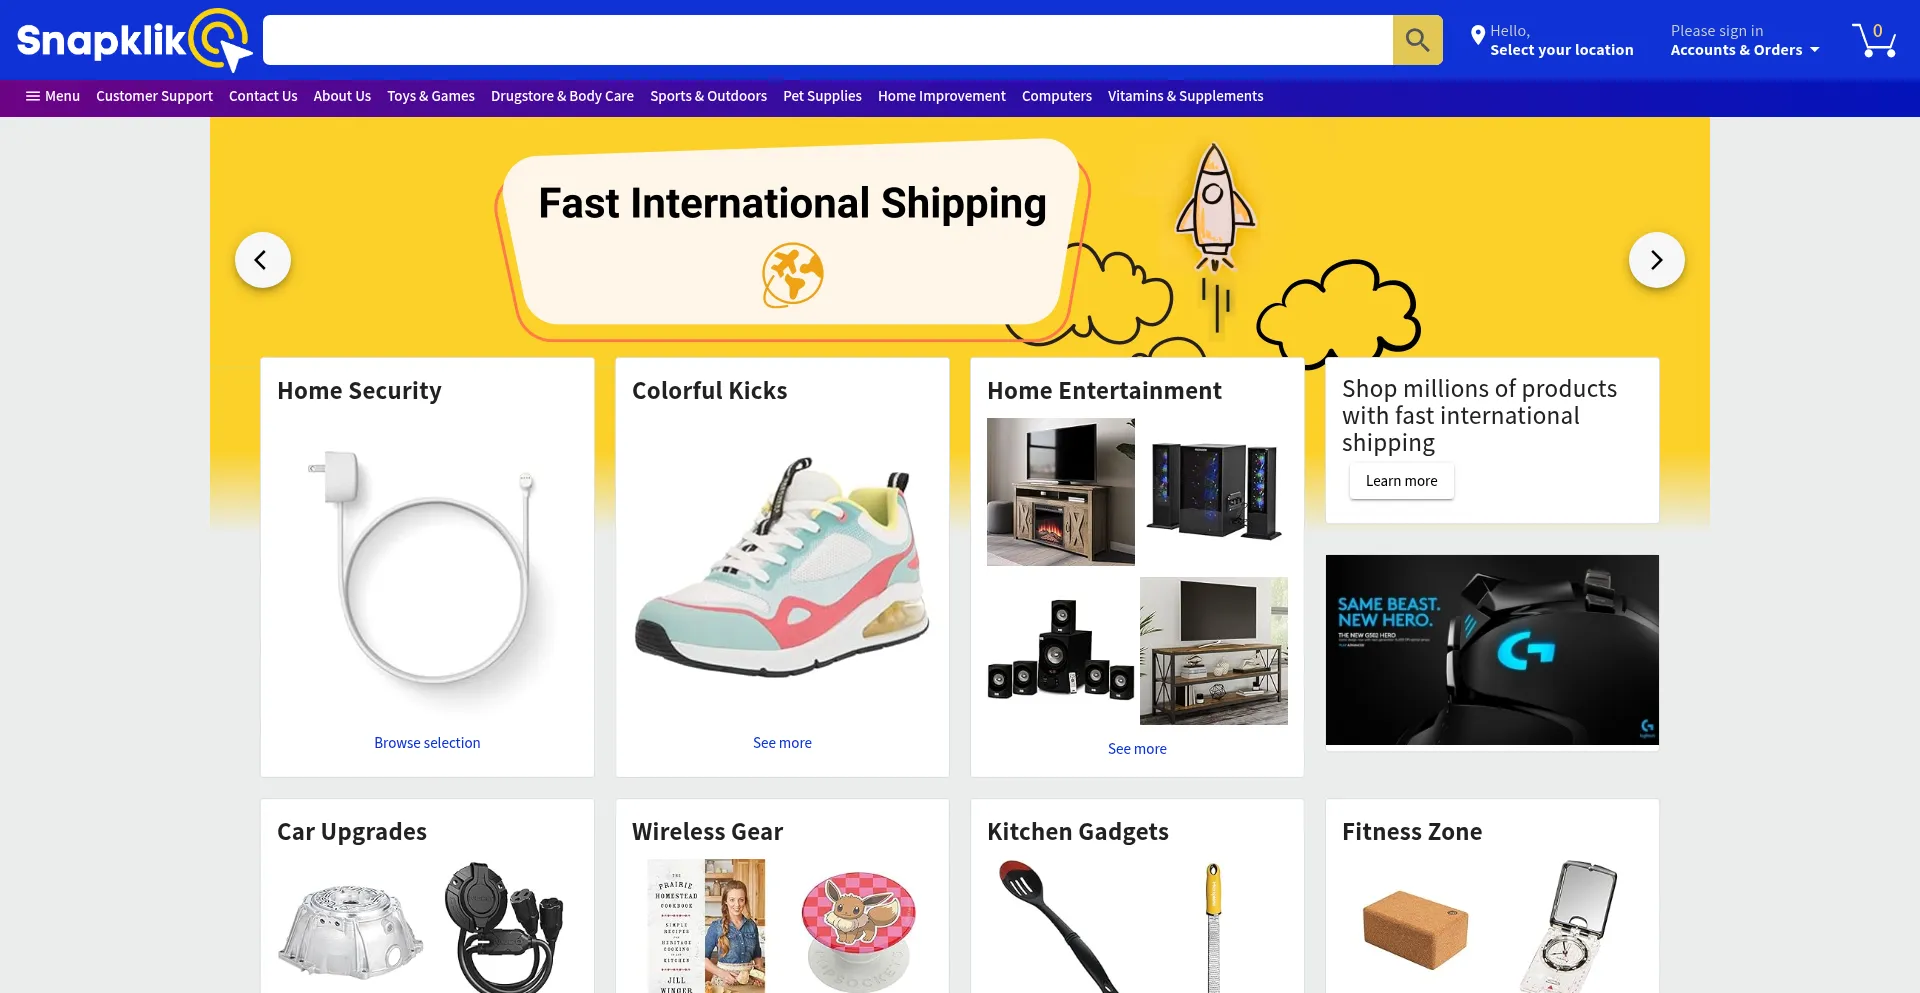Open the hamburger Menu icon
This screenshot has width=1920, height=993.
click(x=33, y=96)
